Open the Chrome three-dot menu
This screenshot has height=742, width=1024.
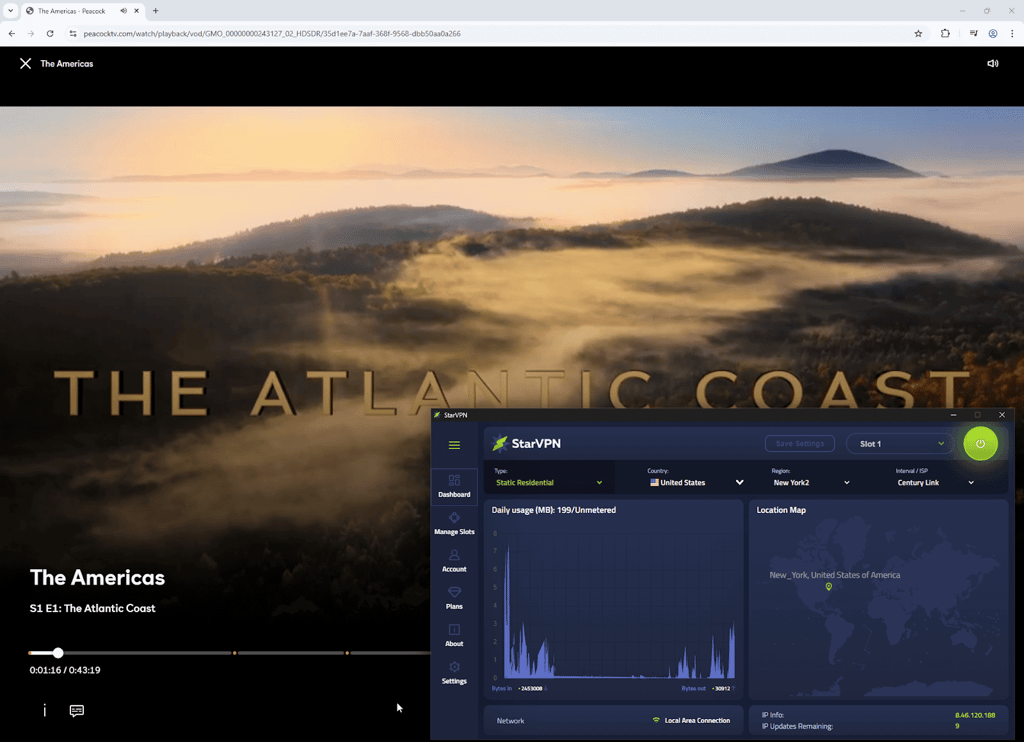tap(1012, 33)
